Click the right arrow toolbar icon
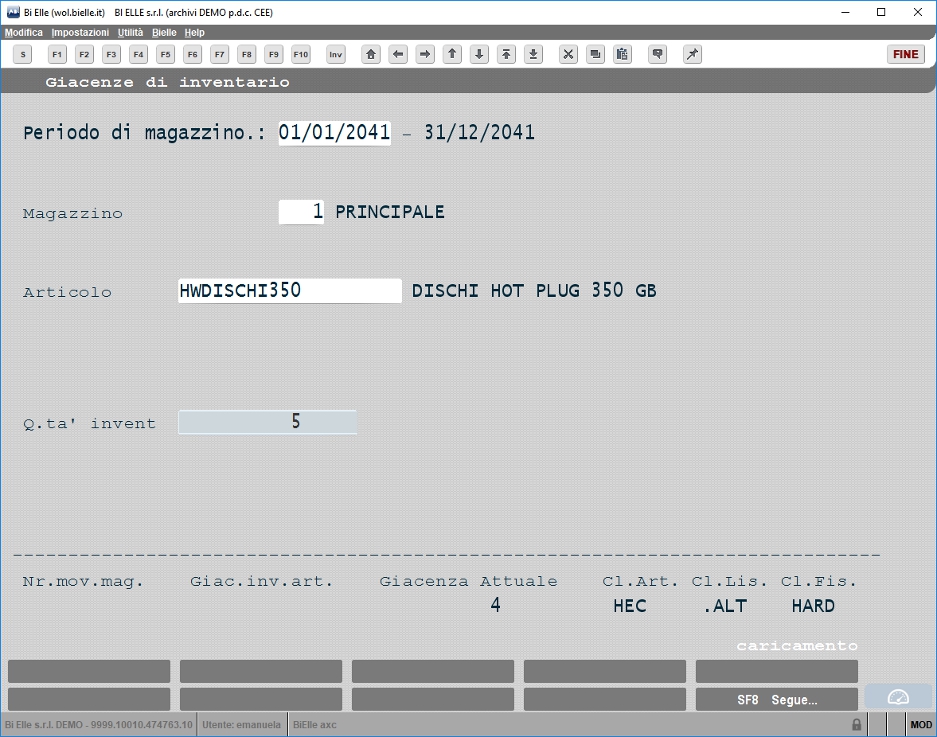The height and width of the screenshot is (737, 937). coord(425,54)
